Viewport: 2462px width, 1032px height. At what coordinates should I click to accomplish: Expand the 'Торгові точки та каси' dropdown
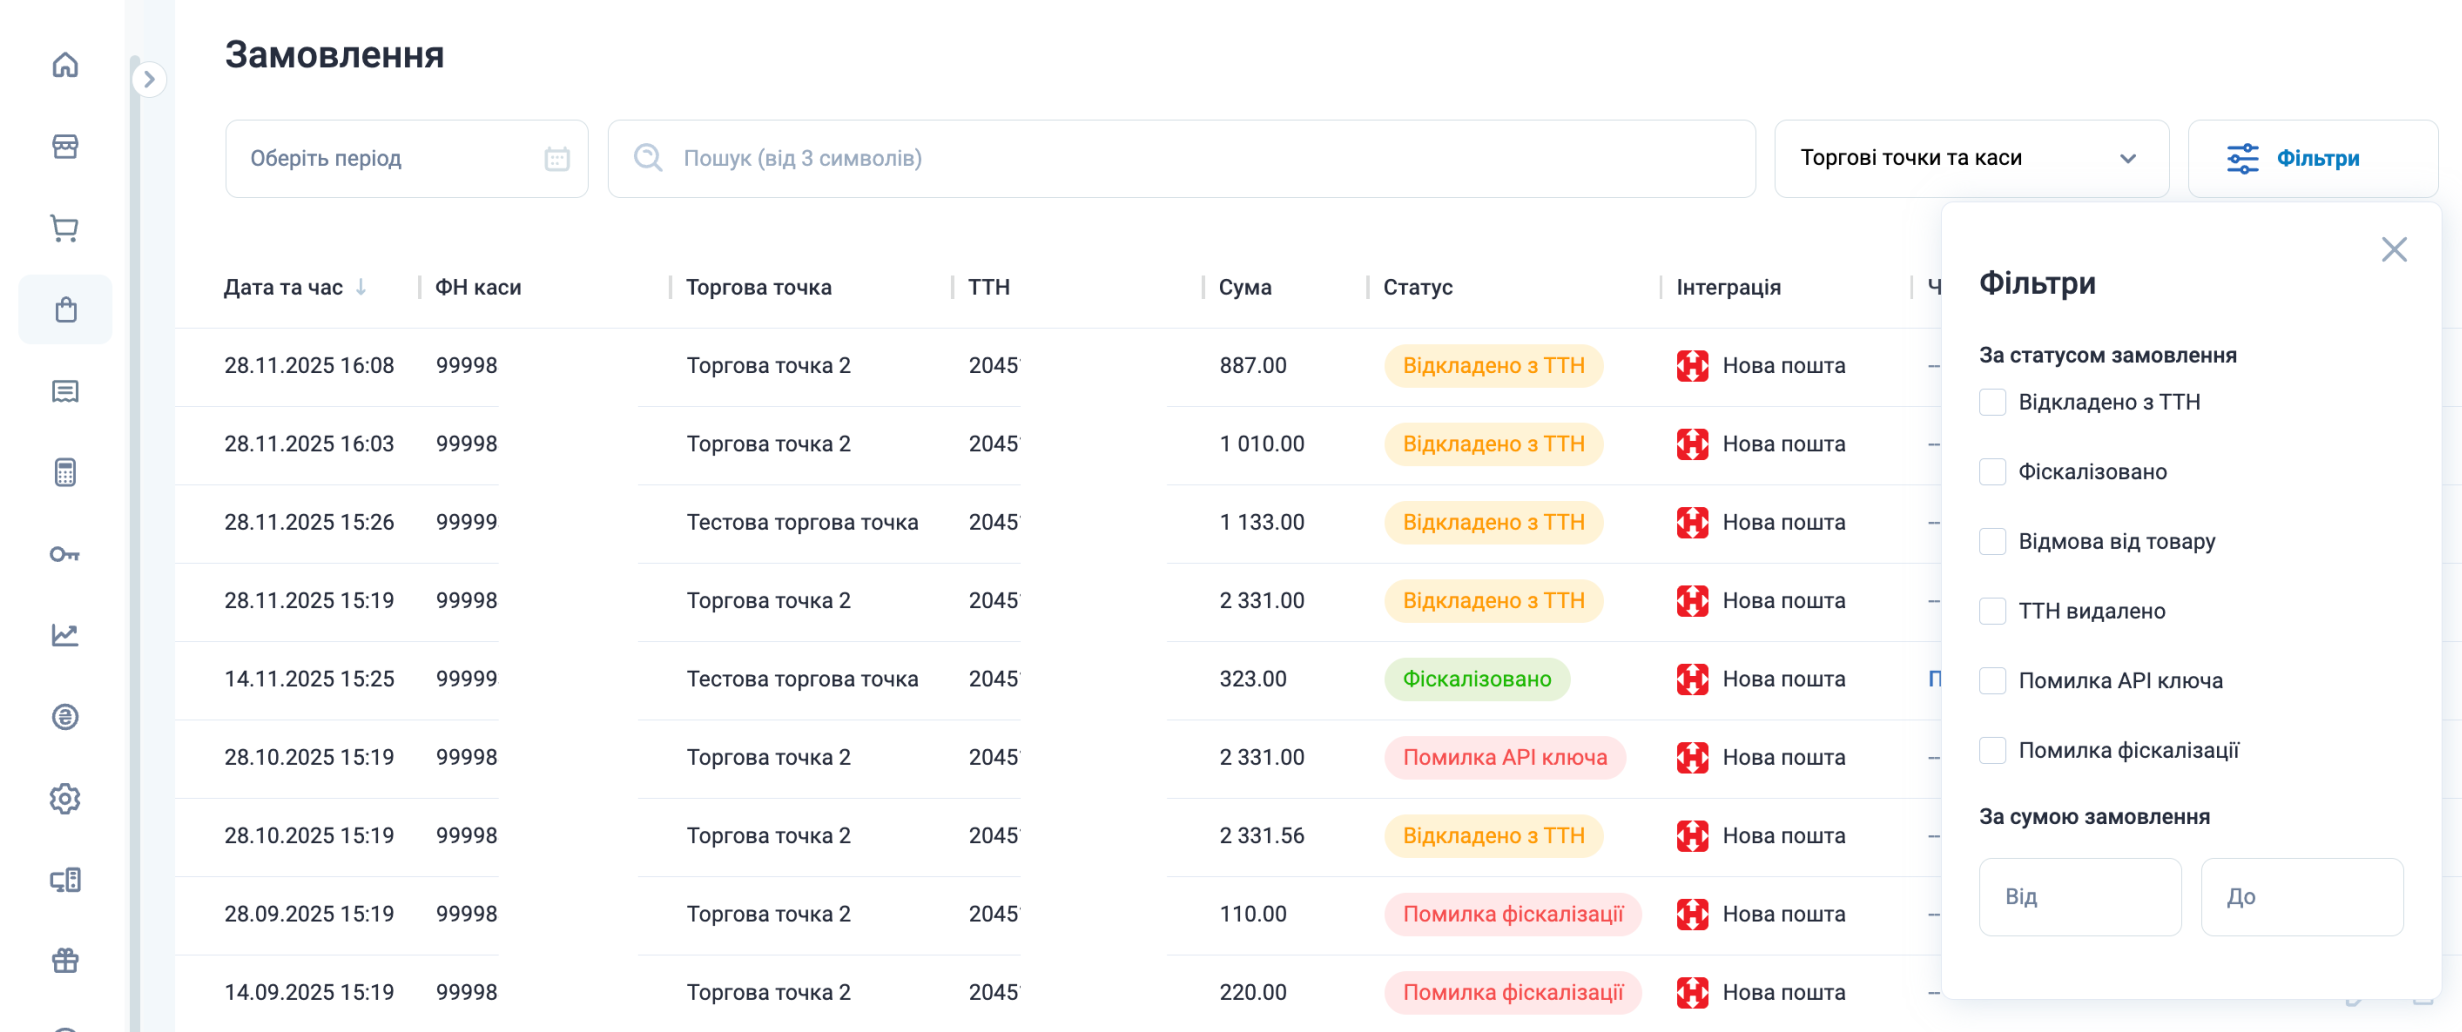pos(1970,159)
